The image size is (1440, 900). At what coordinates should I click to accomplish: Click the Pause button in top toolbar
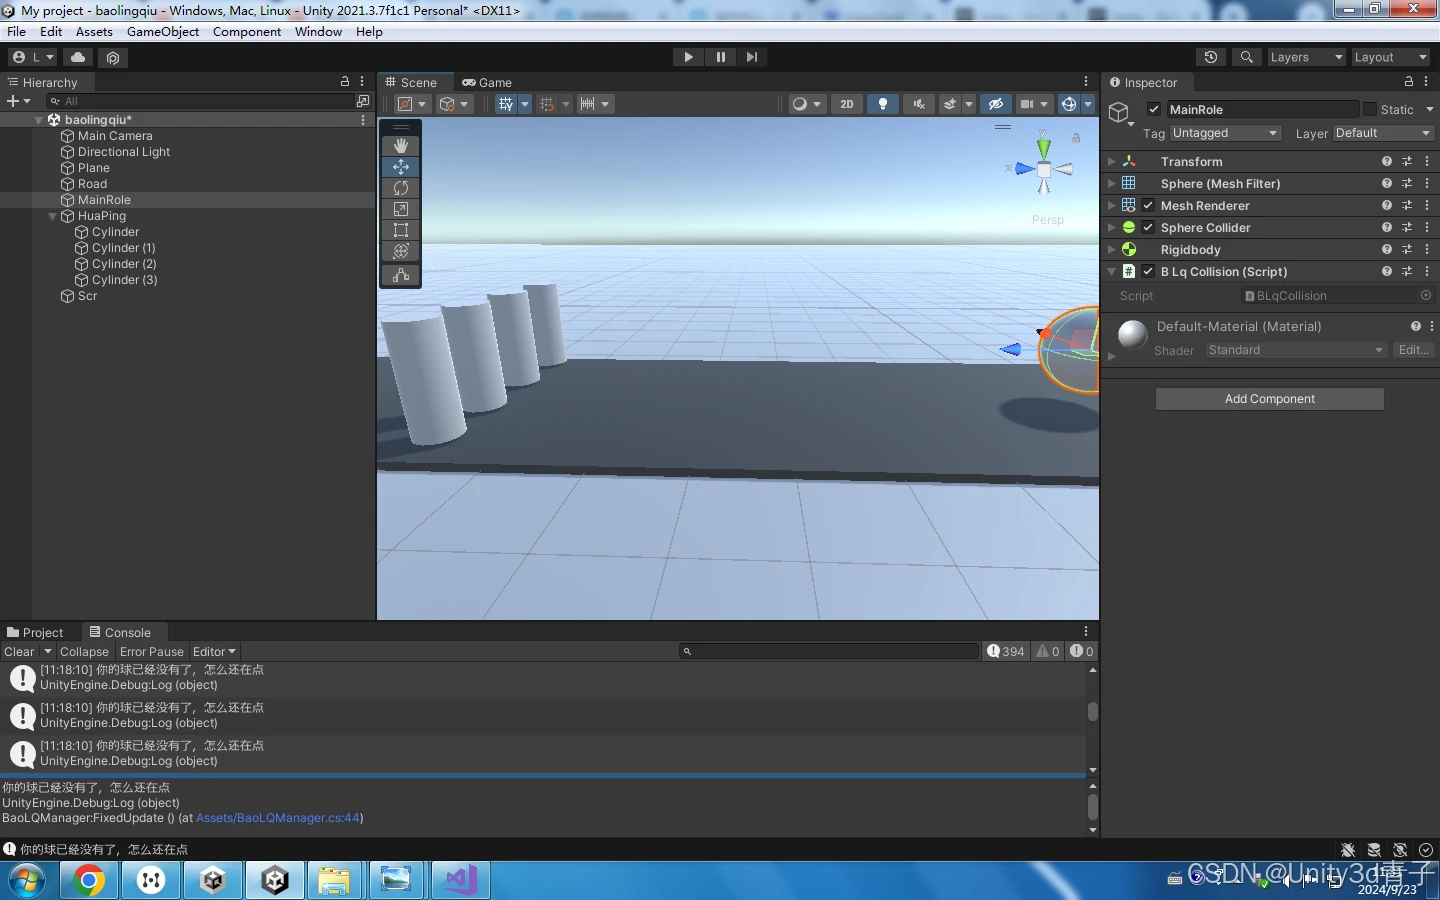(720, 57)
